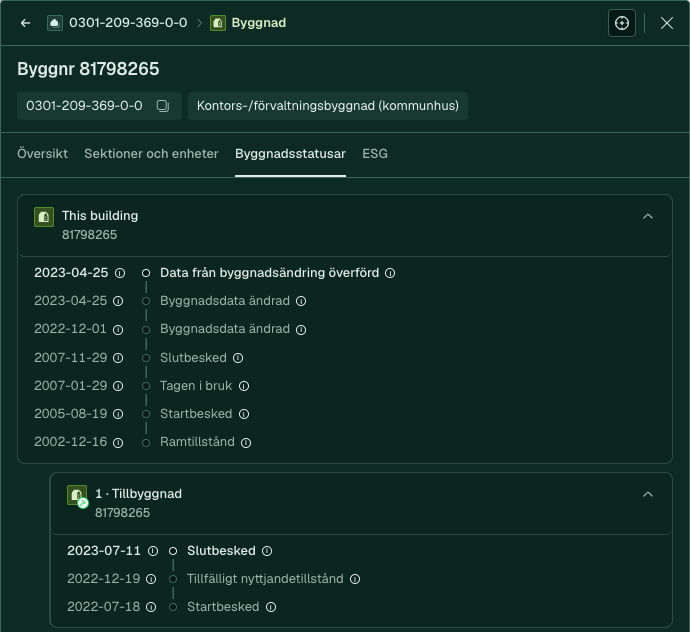690x632 pixels.
Task: Collapse the 1 · Tillbyggnad section
Action: pyautogui.click(x=648, y=495)
